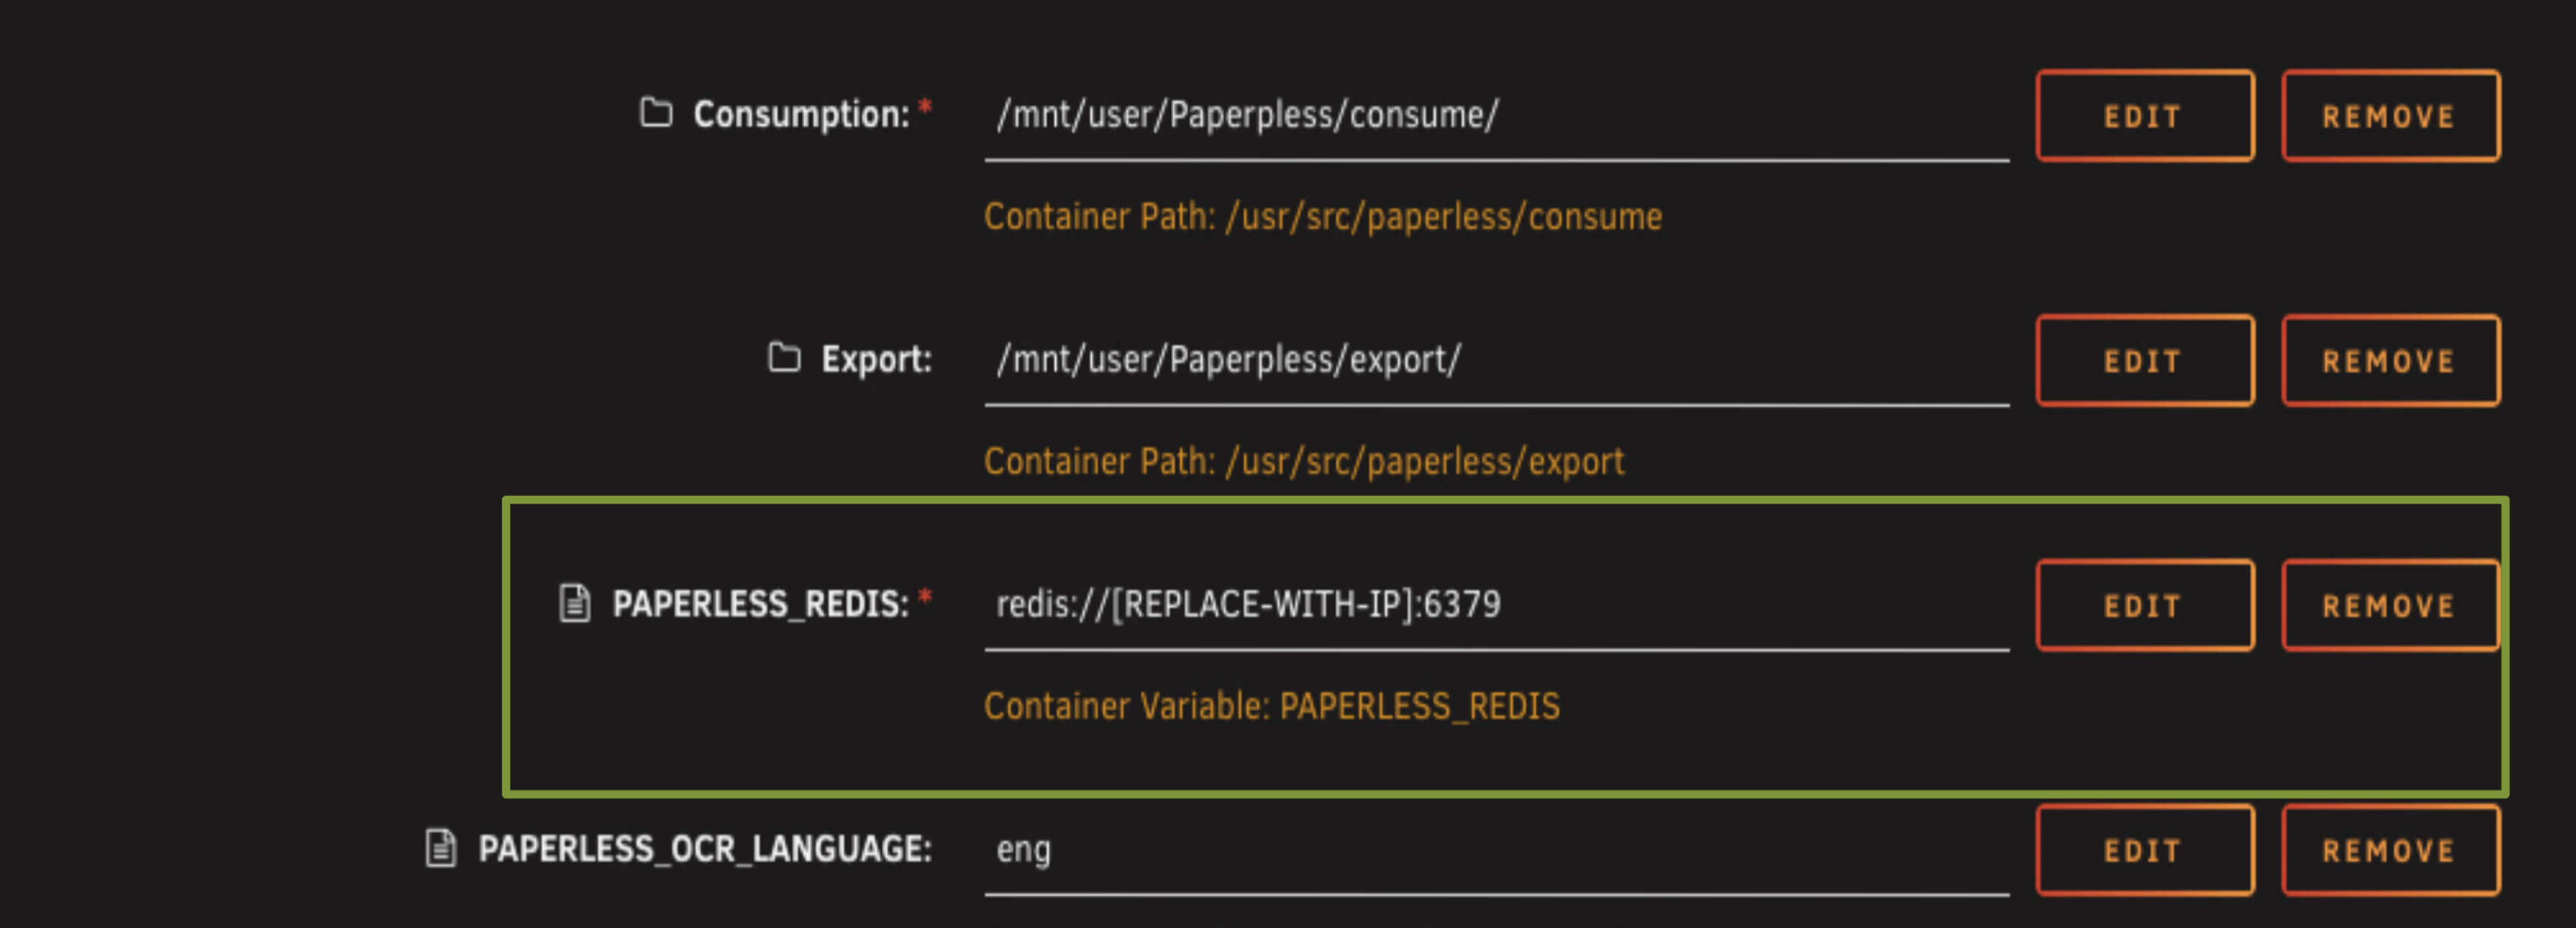Click the PAPERLESS_REDIS field label
Screen dimensions: 2576x928
point(760,604)
